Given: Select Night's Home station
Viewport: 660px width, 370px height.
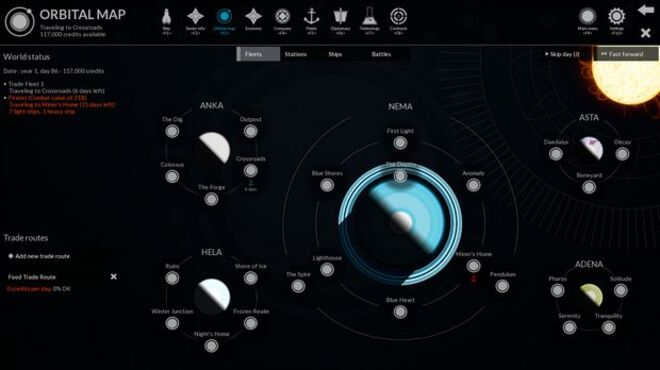Looking at the screenshot, I should (x=211, y=346).
